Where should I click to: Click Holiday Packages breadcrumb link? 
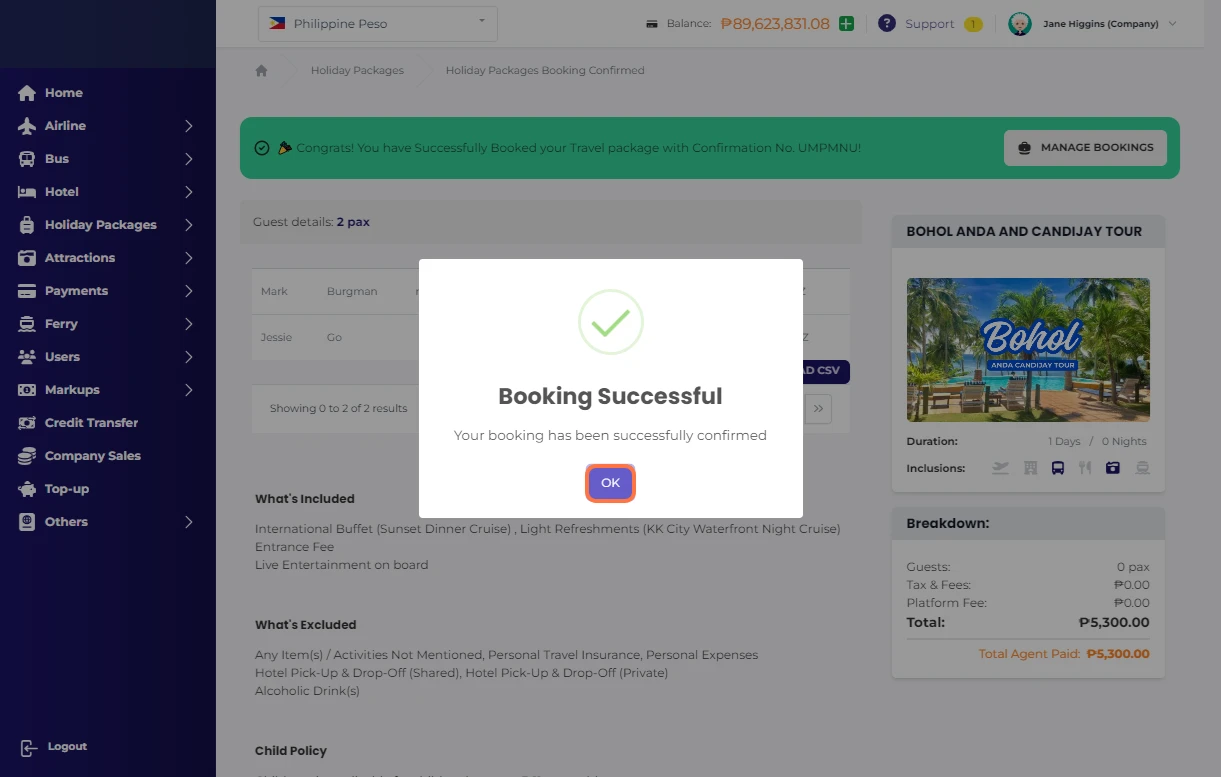[357, 71]
